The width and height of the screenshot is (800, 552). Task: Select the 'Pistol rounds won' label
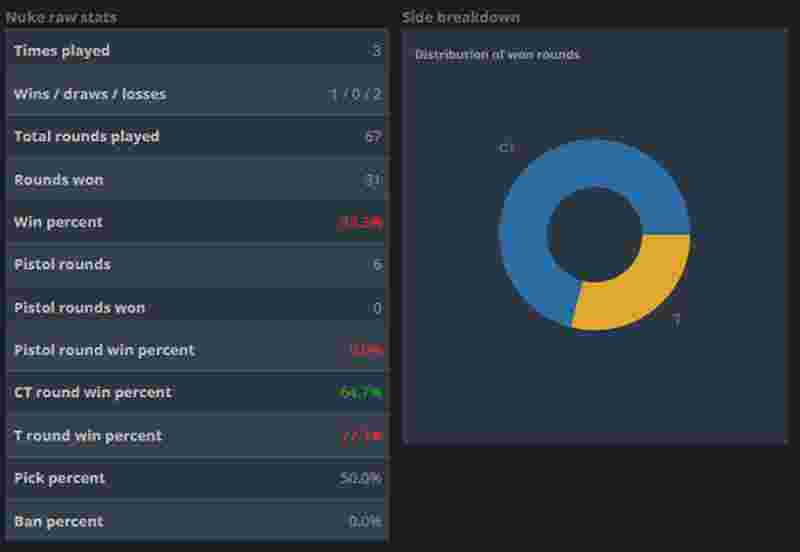80,308
